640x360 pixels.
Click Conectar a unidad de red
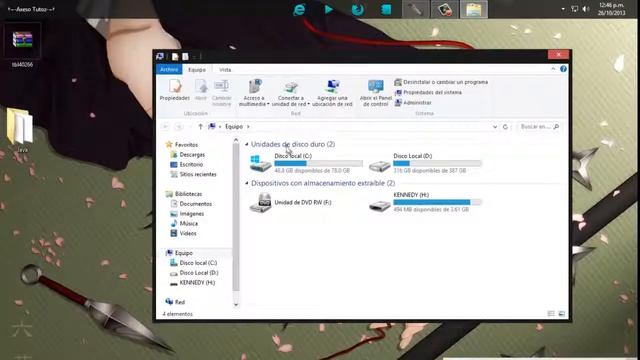coord(291,93)
